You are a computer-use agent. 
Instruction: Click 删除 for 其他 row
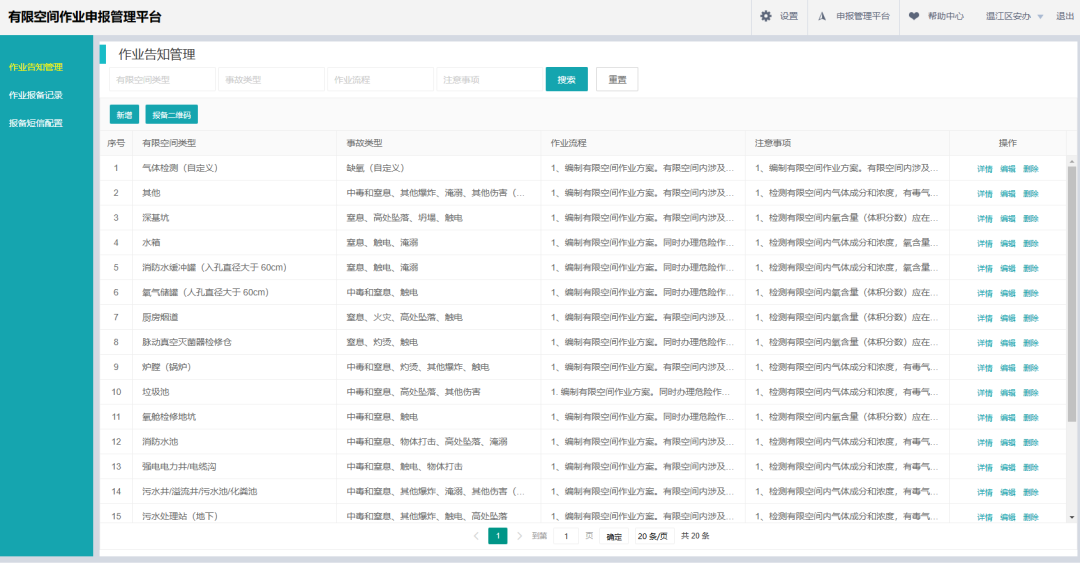tap(1030, 194)
